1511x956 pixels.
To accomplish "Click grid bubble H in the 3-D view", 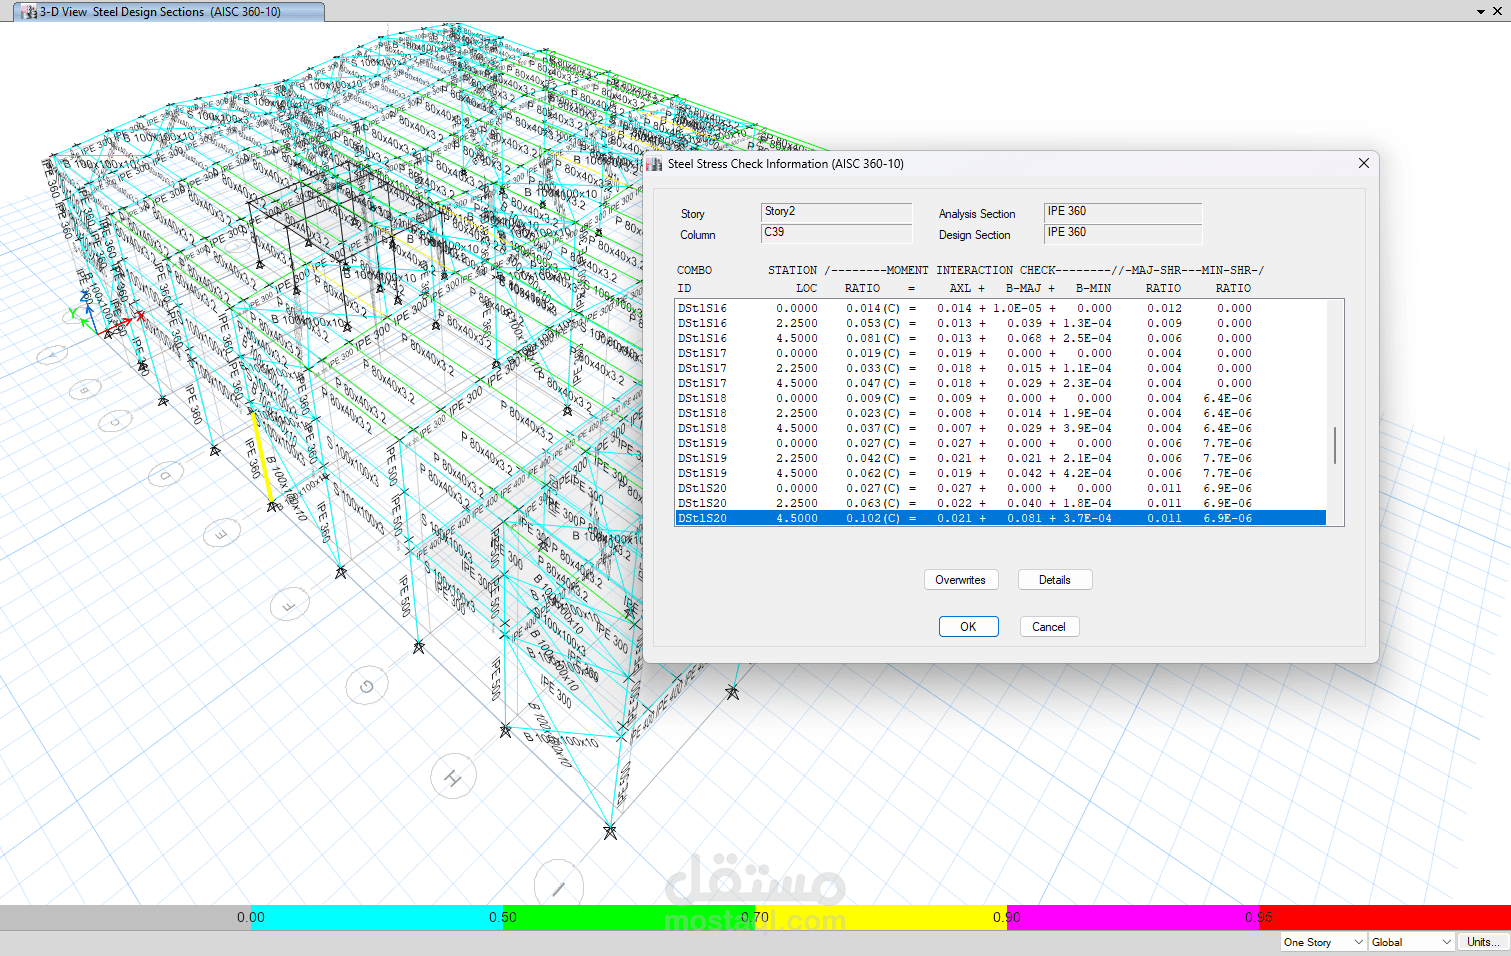I will (453, 777).
